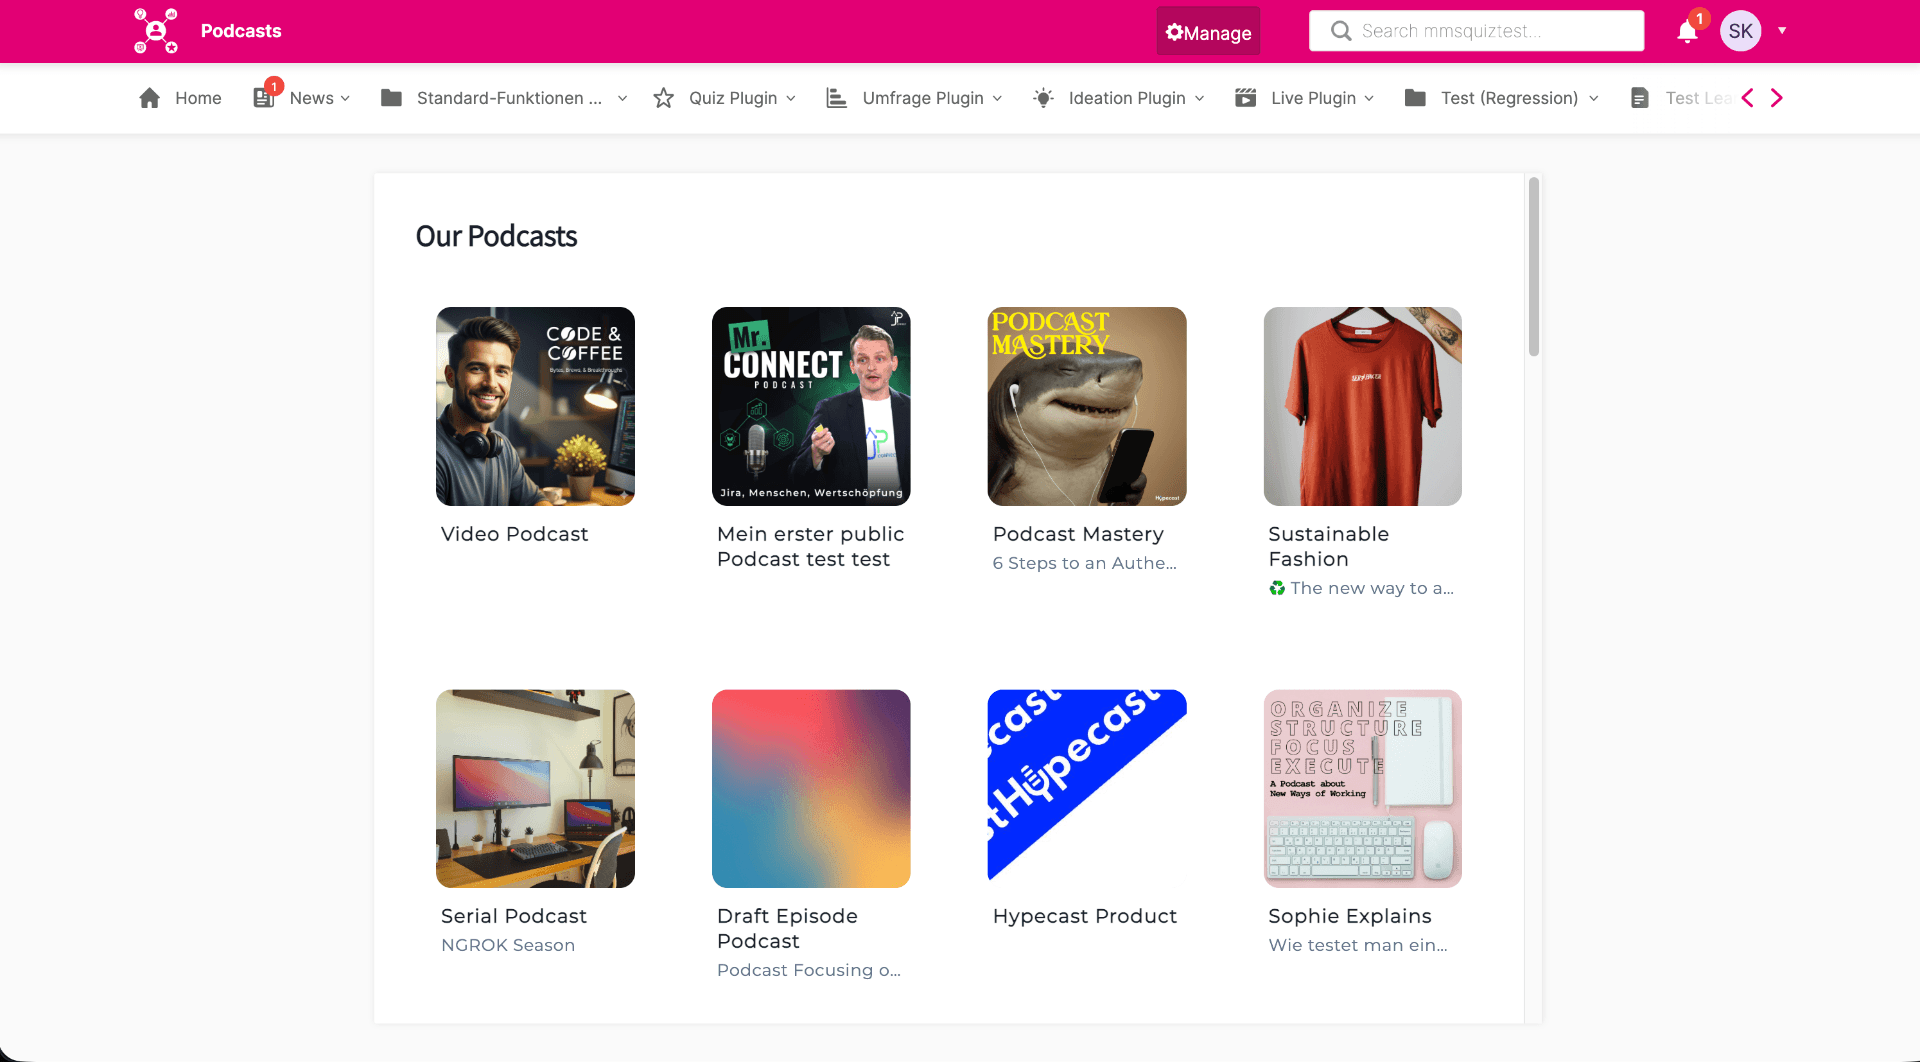Expand the Umfrage Plugin chevron
This screenshot has width=1920, height=1062.
[x=997, y=98]
